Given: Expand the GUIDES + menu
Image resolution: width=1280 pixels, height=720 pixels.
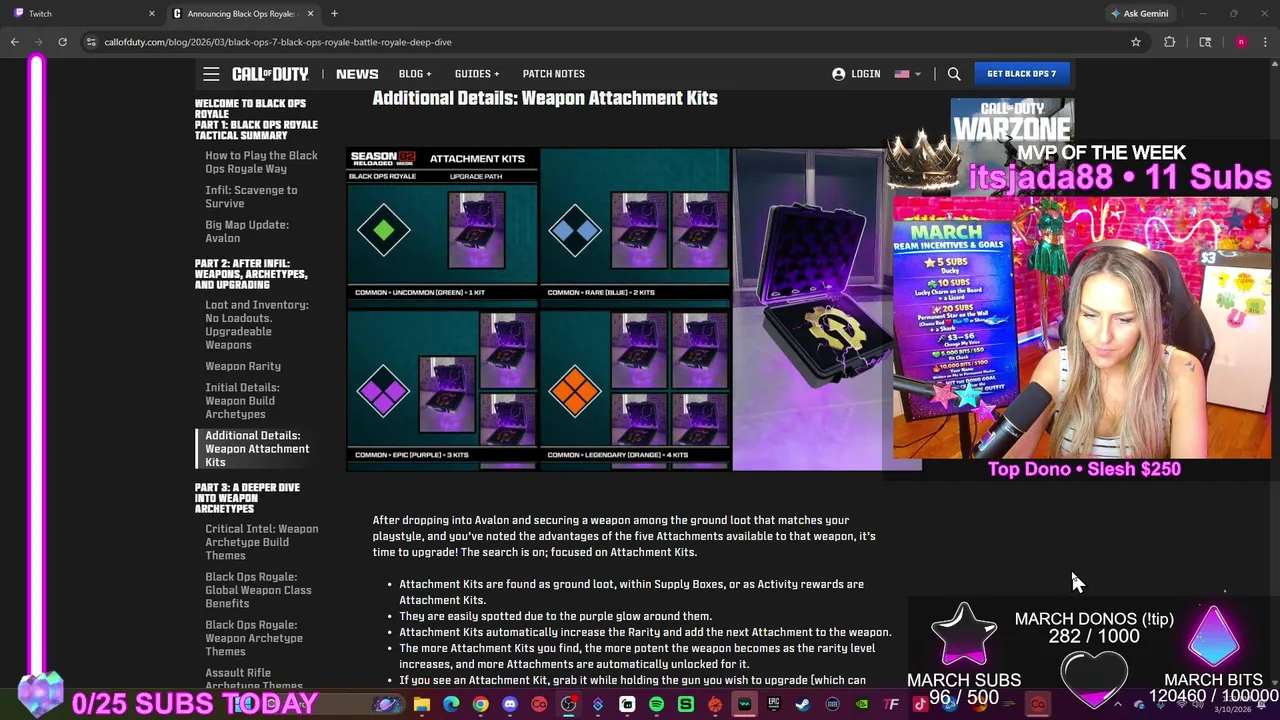Looking at the screenshot, I should tap(477, 74).
